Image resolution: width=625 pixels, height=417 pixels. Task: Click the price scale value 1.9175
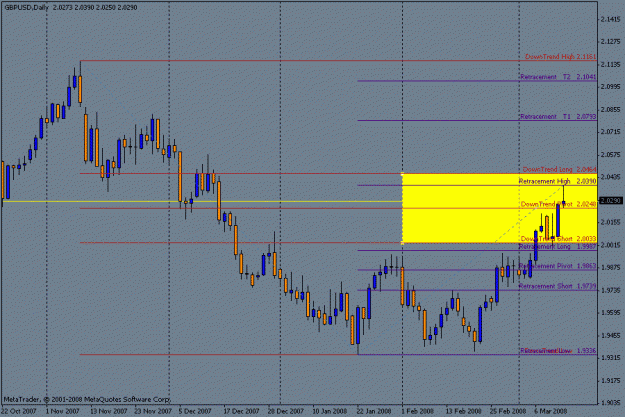611,380
